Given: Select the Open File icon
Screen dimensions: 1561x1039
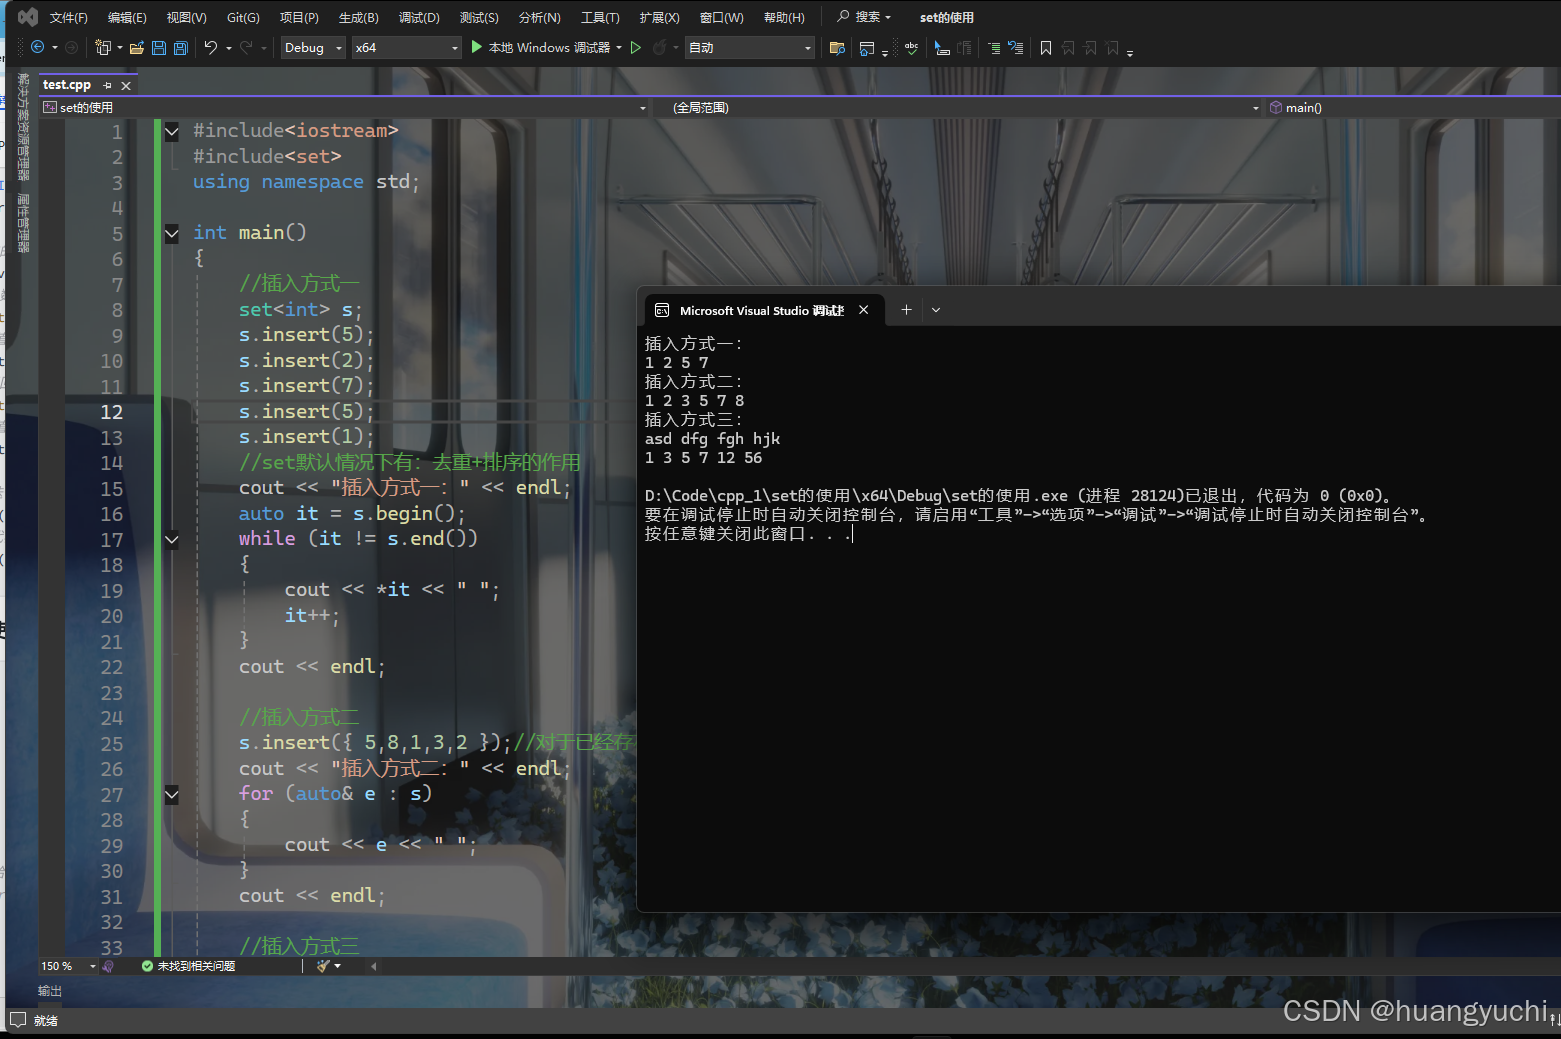Looking at the screenshot, I should [137, 48].
